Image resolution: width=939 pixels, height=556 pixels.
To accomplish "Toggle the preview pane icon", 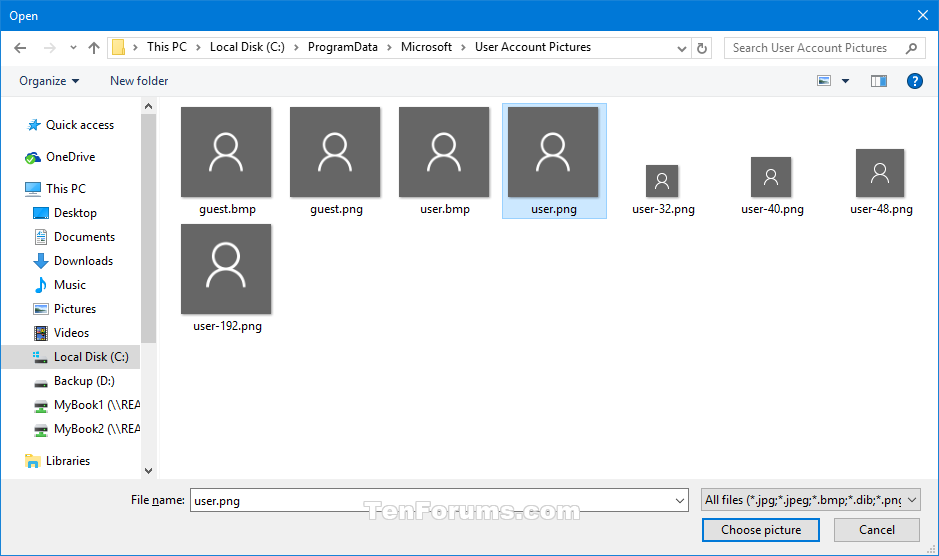I will tap(878, 81).
